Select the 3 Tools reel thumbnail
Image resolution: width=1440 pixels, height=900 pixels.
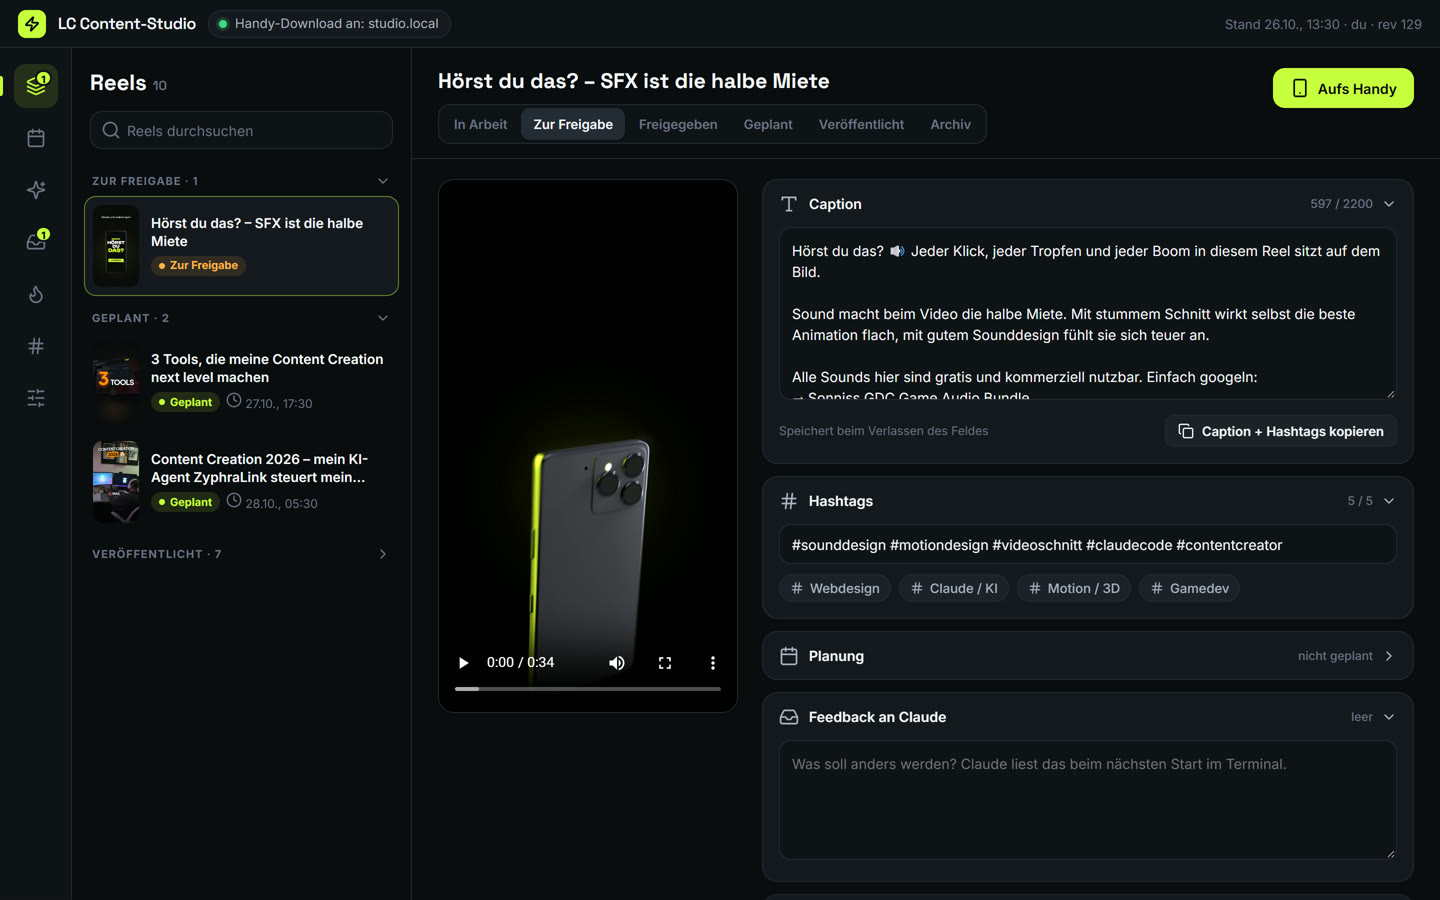pos(116,381)
